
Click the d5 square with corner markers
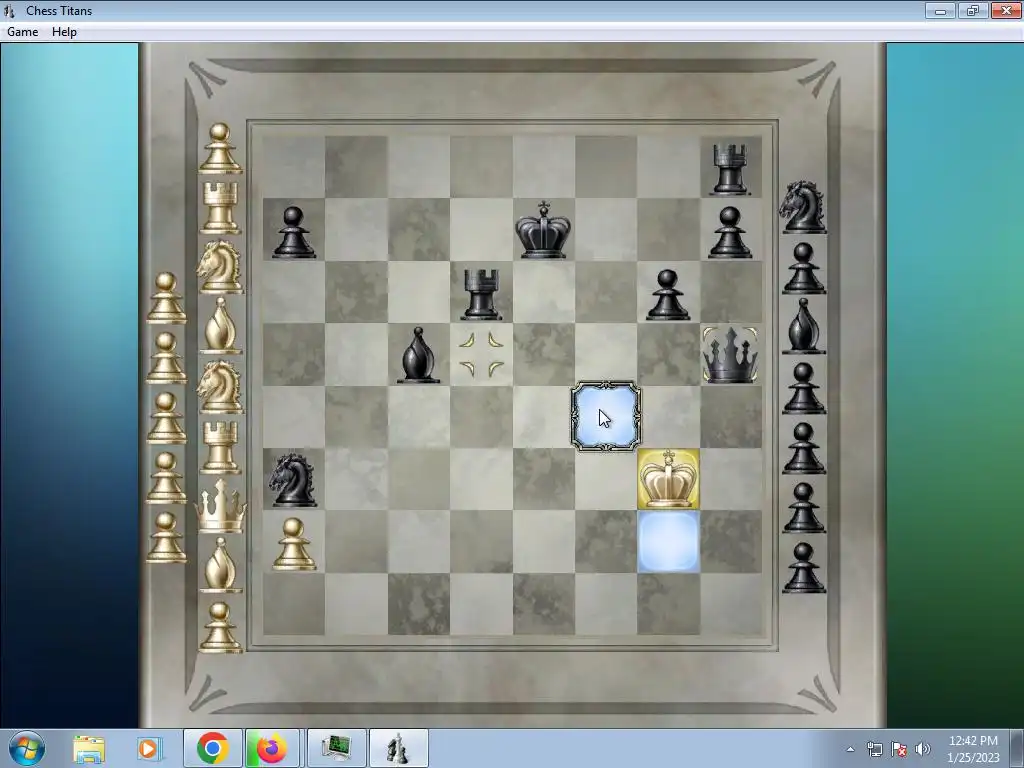tap(481, 355)
